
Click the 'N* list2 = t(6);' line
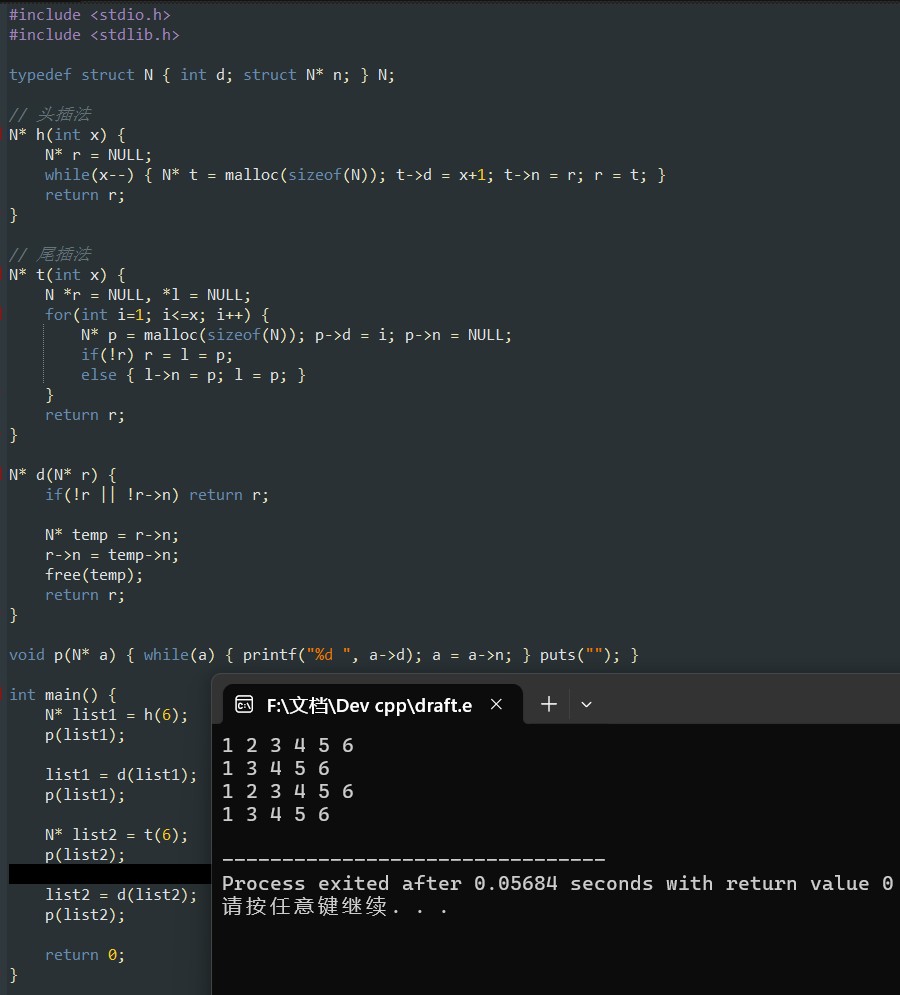point(116,835)
